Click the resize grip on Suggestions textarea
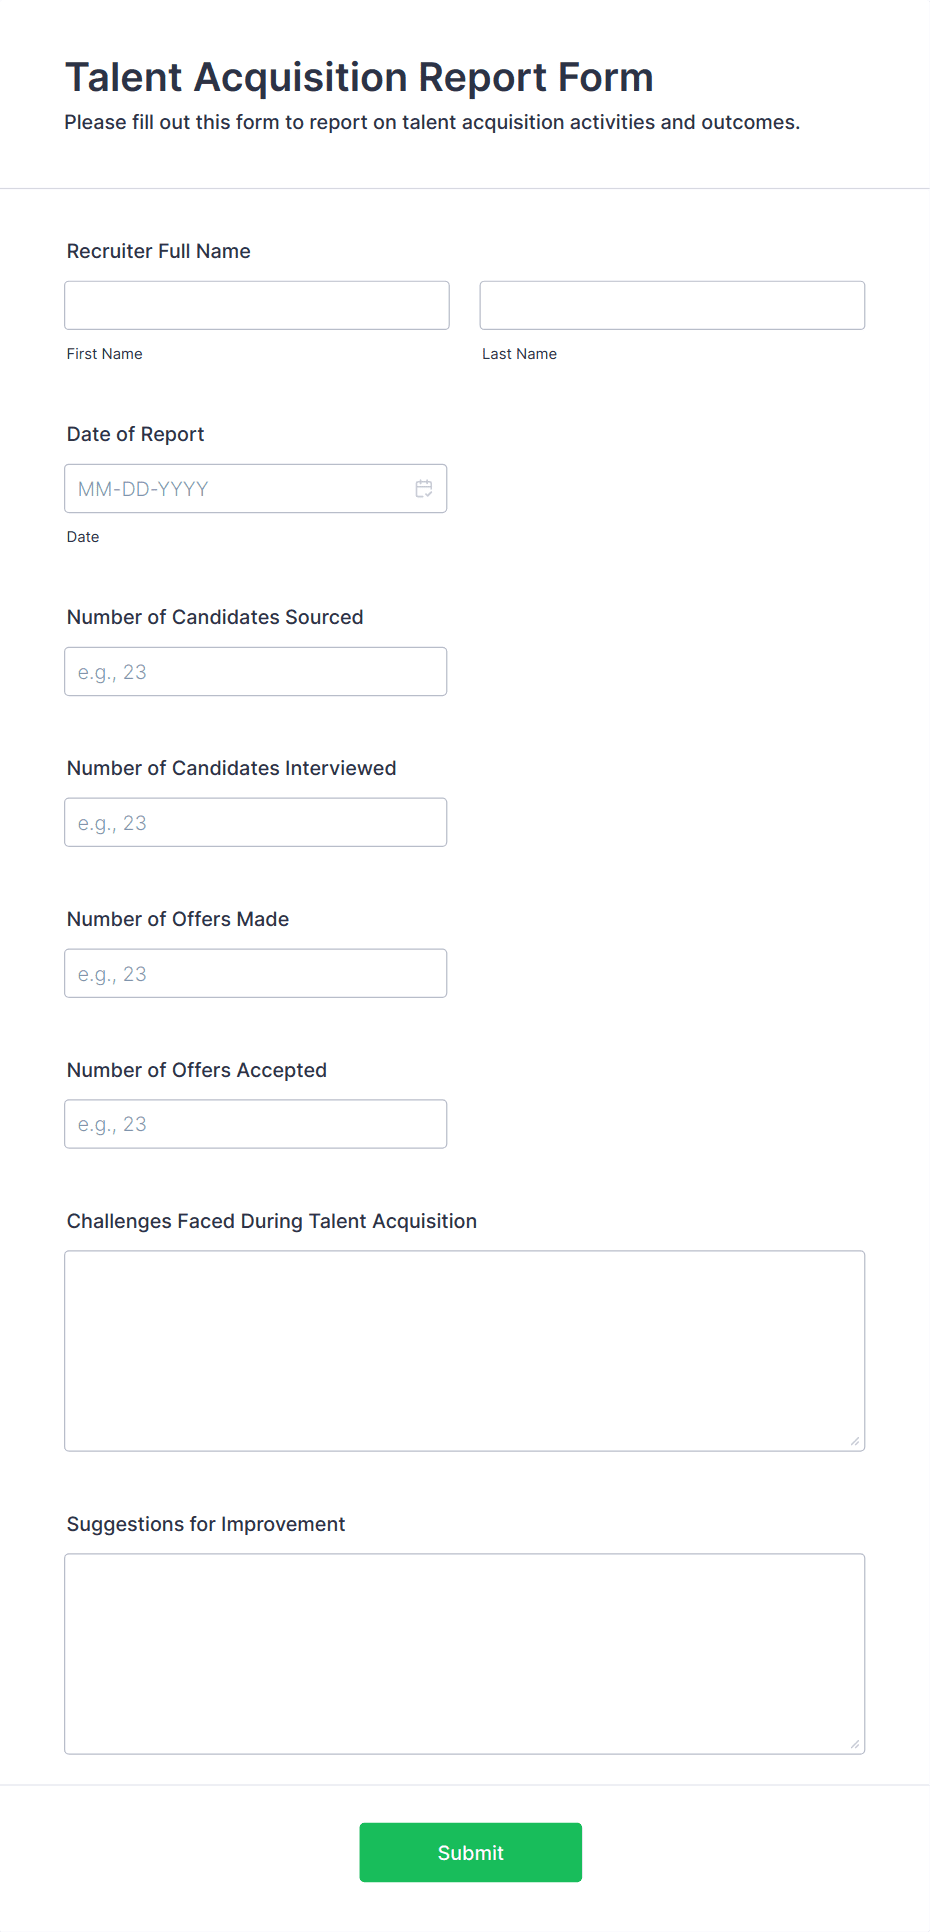Viewport: 930px width, 1932px height. [x=856, y=1743]
